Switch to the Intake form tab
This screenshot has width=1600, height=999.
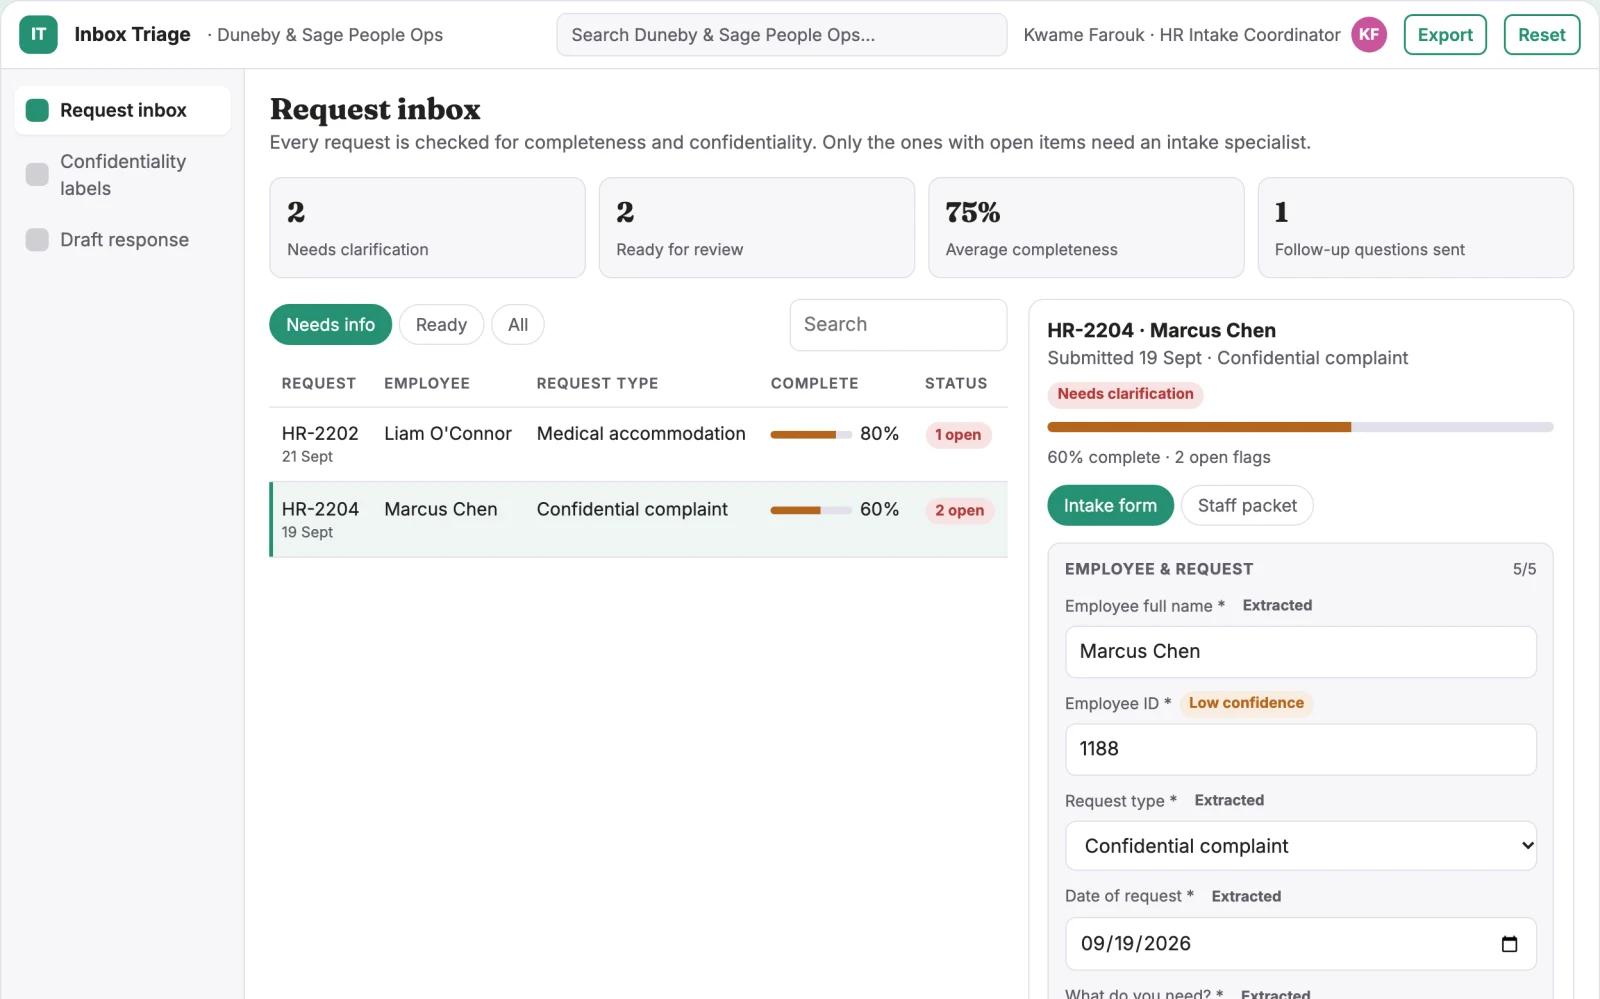pos(1110,506)
